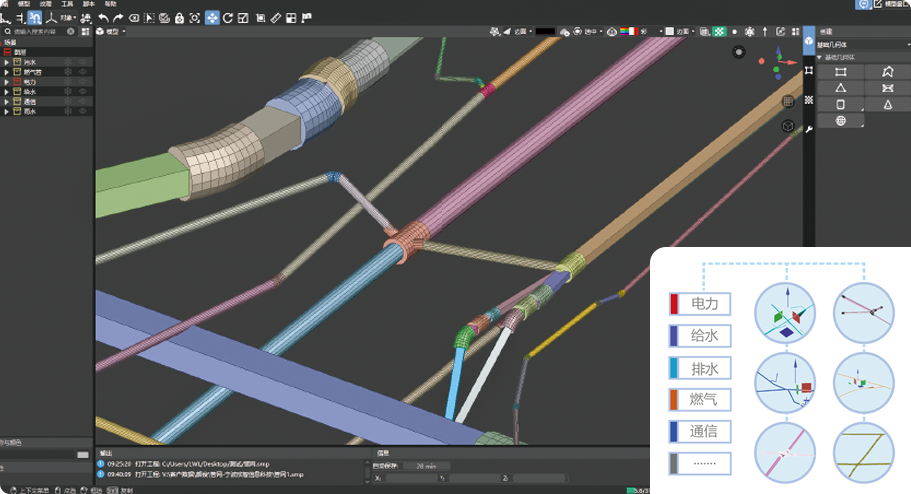This screenshot has width=911, height=494.
Task: Click the lock selection icon
Action: click(x=179, y=18)
